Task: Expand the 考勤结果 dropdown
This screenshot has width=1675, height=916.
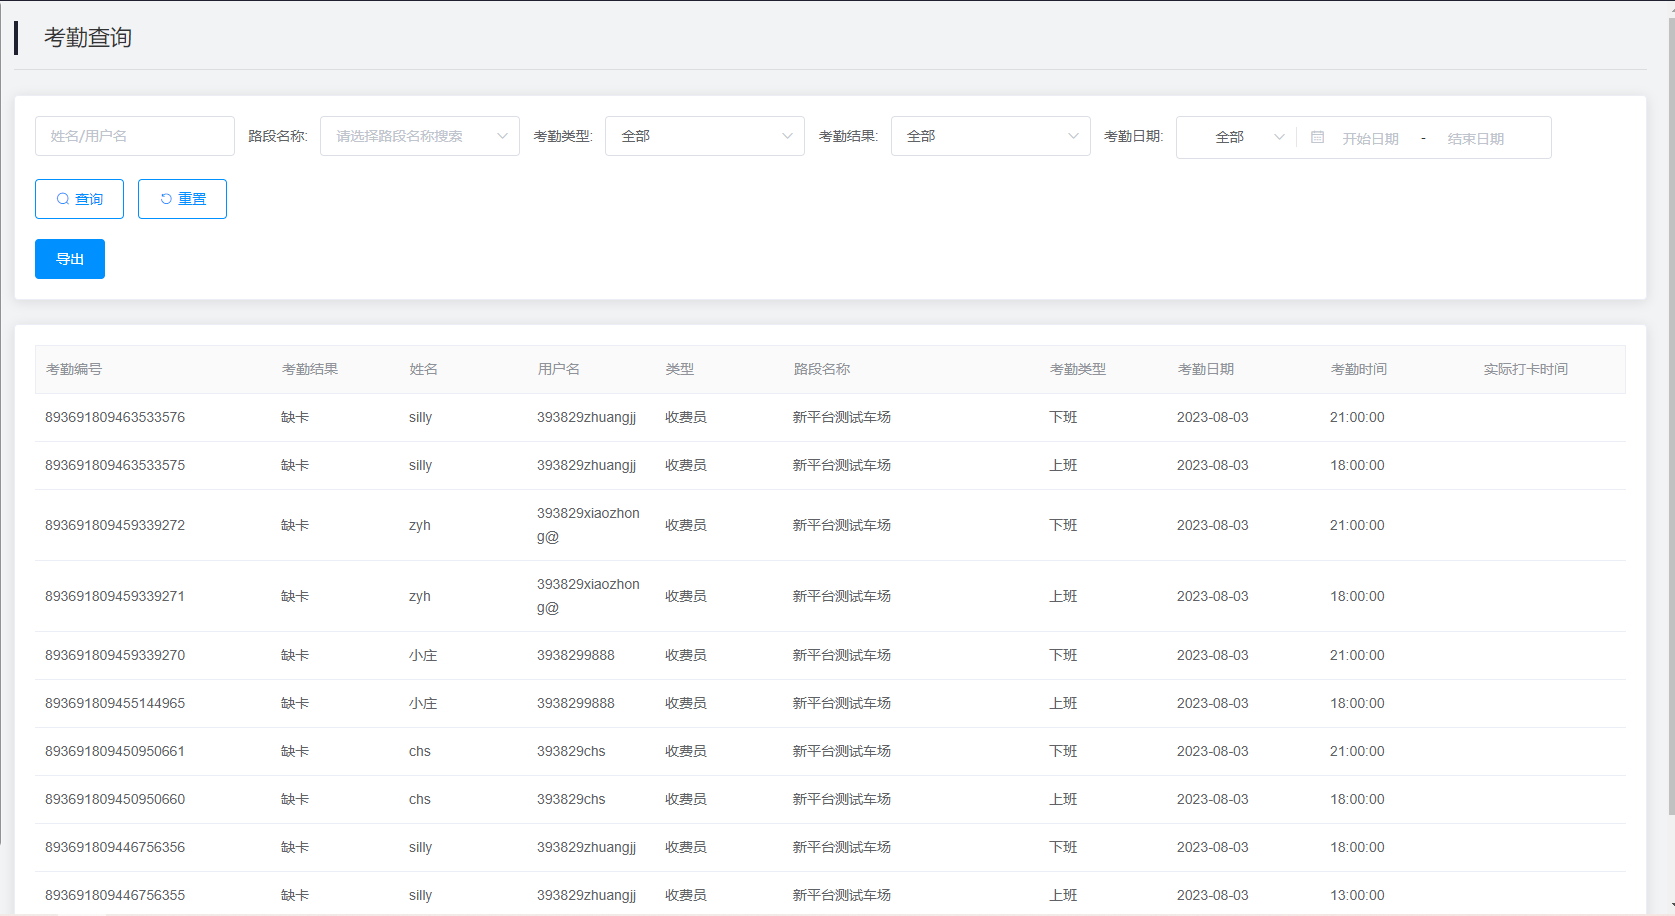Action: tap(990, 136)
